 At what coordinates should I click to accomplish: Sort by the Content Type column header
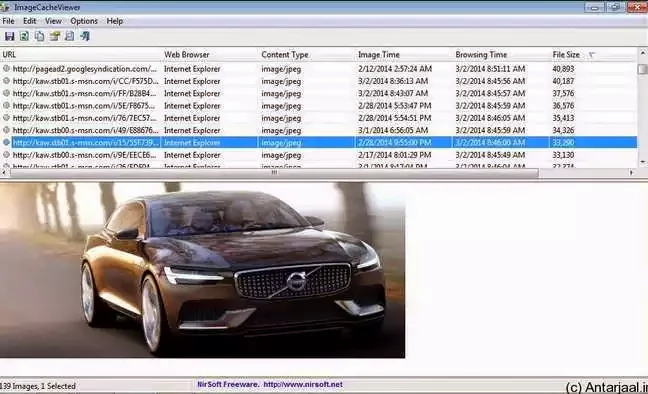click(x=307, y=55)
